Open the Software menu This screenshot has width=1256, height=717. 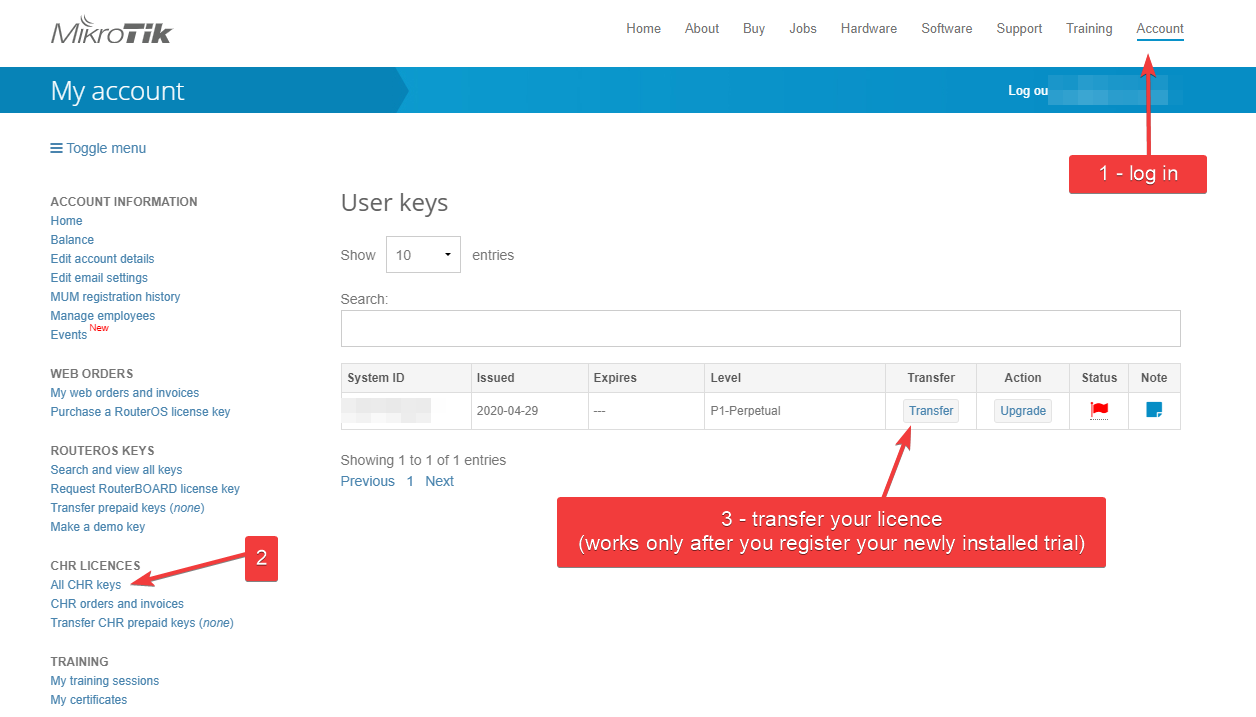(947, 29)
